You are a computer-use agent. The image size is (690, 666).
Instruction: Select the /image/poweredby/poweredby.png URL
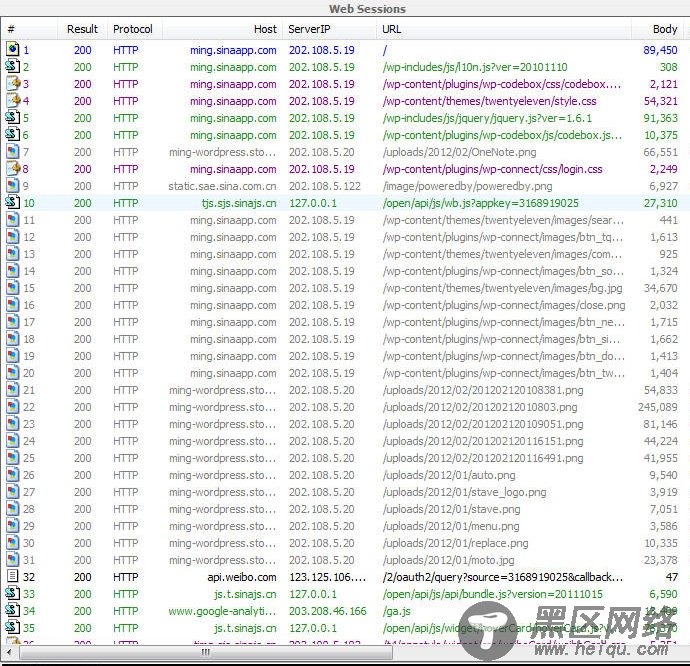pyautogui.click(x=467, y=186)
